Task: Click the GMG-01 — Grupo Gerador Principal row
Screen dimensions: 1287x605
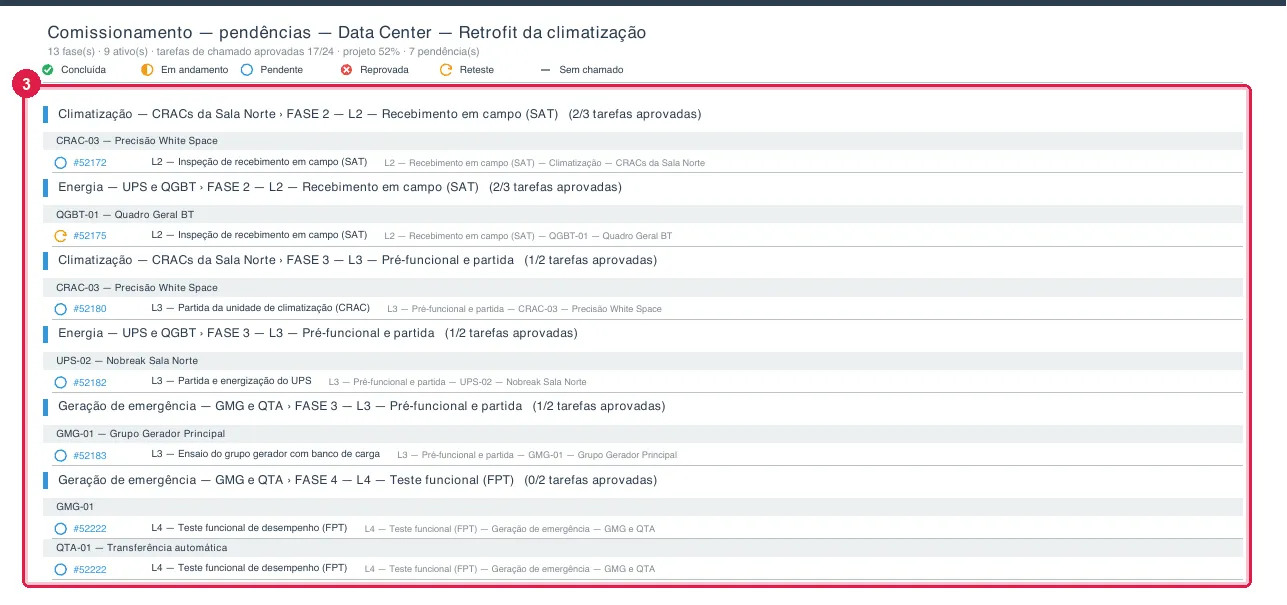Action: tap(645, 433)
